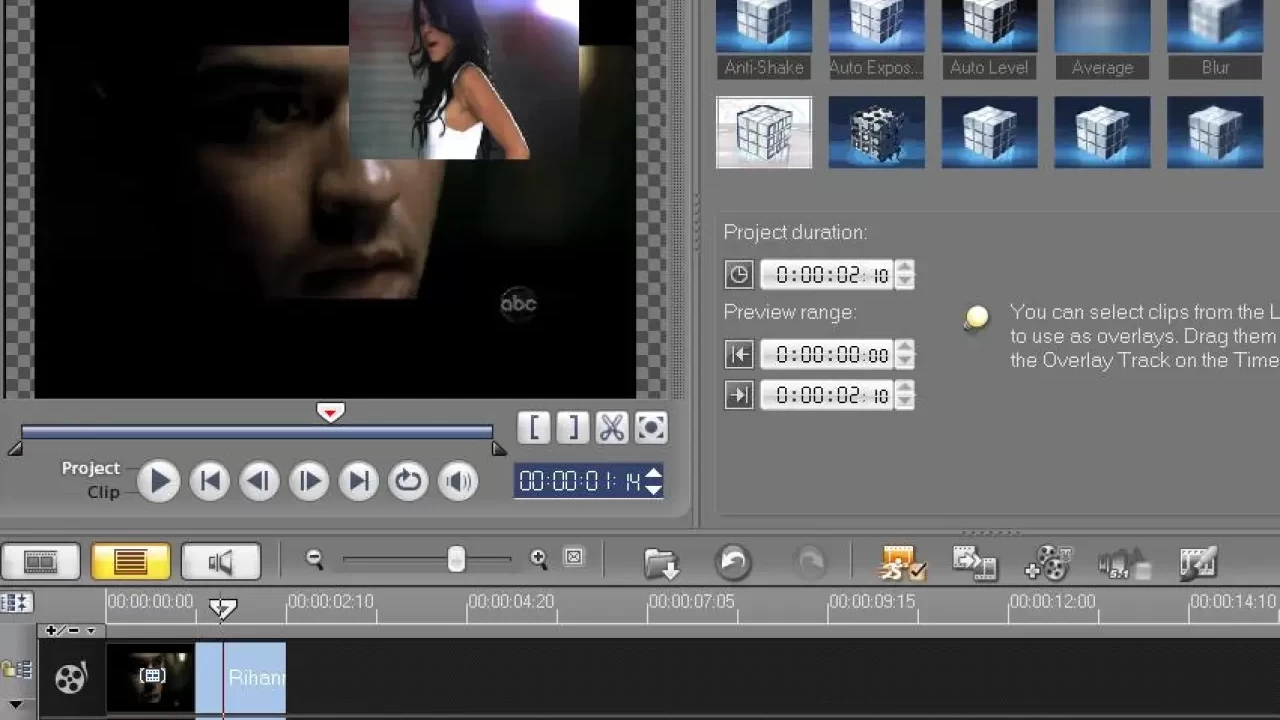Viewport: 1280px width, 720px height.
Task: Click the scissors Cut Clip icon
Action: click(x=611, y=428)
